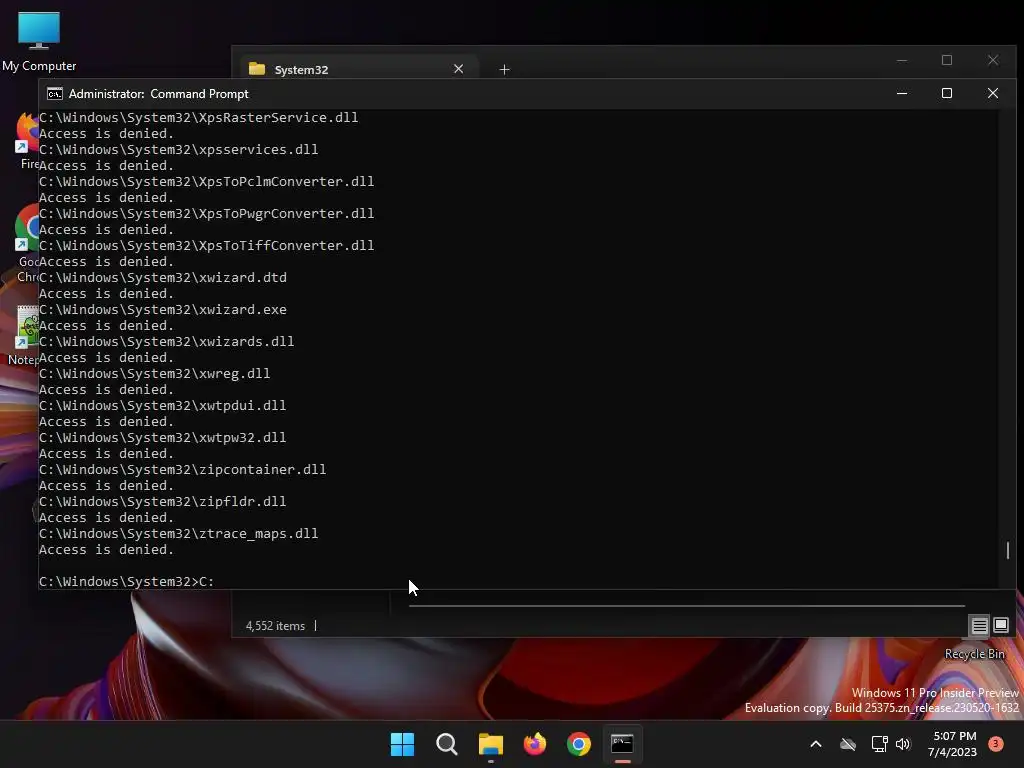
Task: Close the File Explorer window
Action: point(993,61)
